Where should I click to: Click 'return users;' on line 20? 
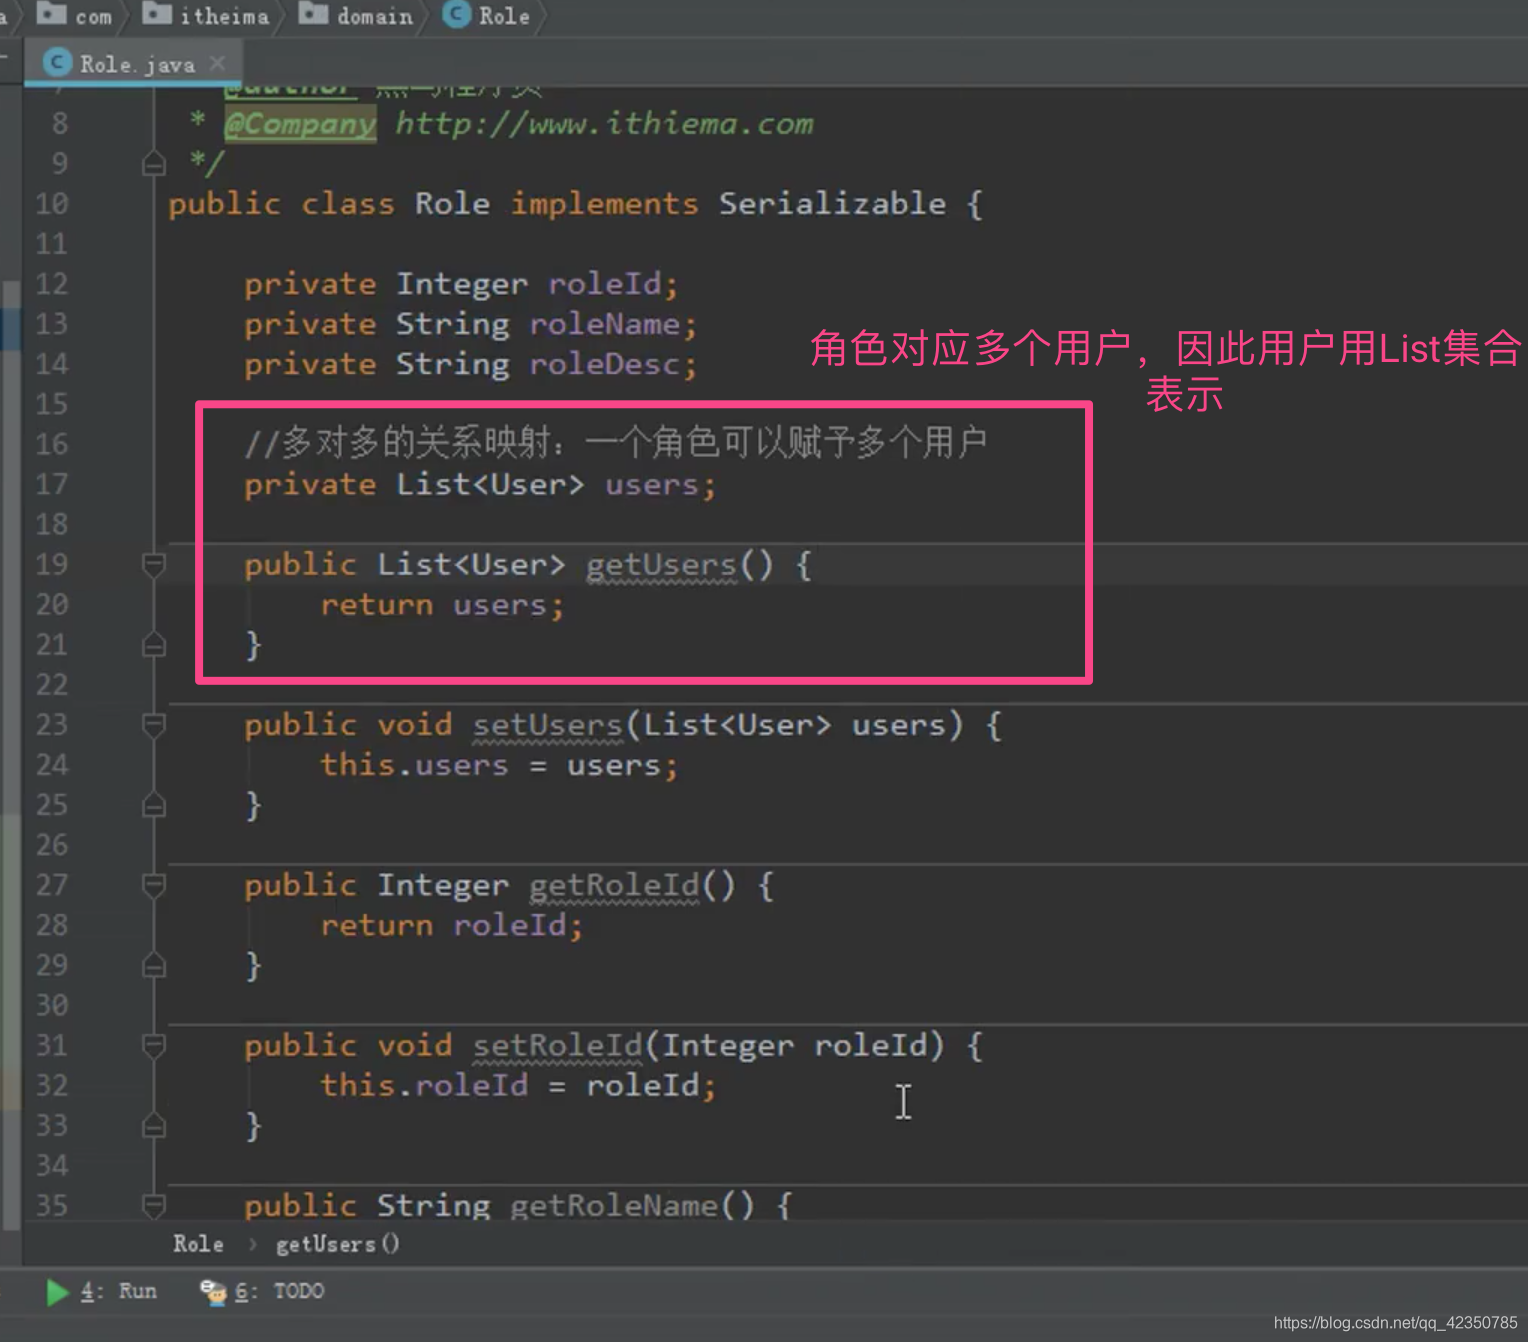[x=443, y=605]
